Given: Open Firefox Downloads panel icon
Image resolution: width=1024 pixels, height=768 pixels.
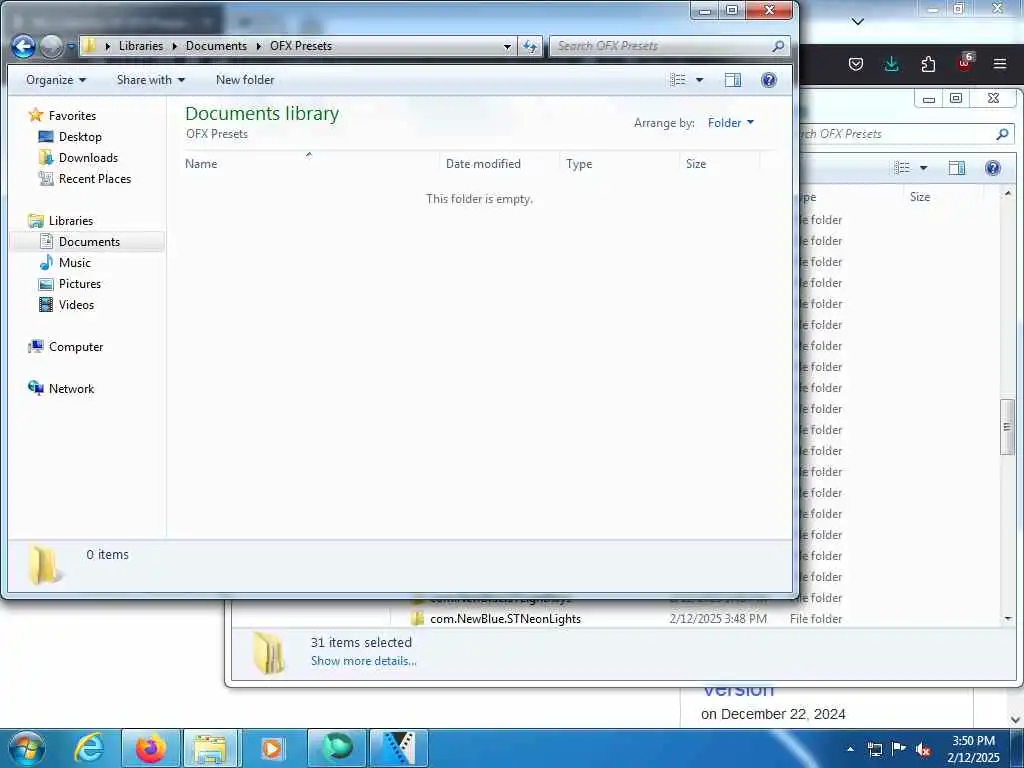Looking at the screenshot, I should coord(891,64).
